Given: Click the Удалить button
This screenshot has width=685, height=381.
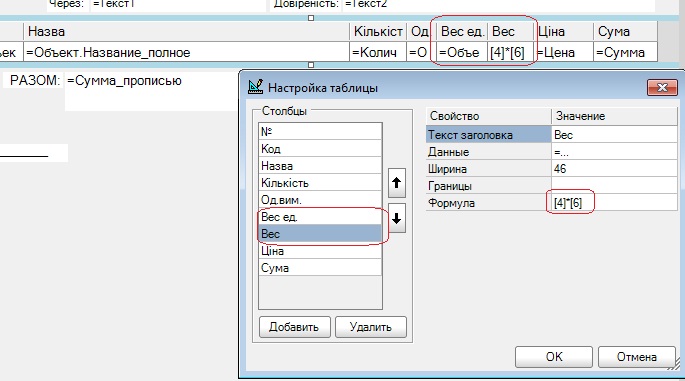Looking at the screenshot, I should tap(370, 327).
